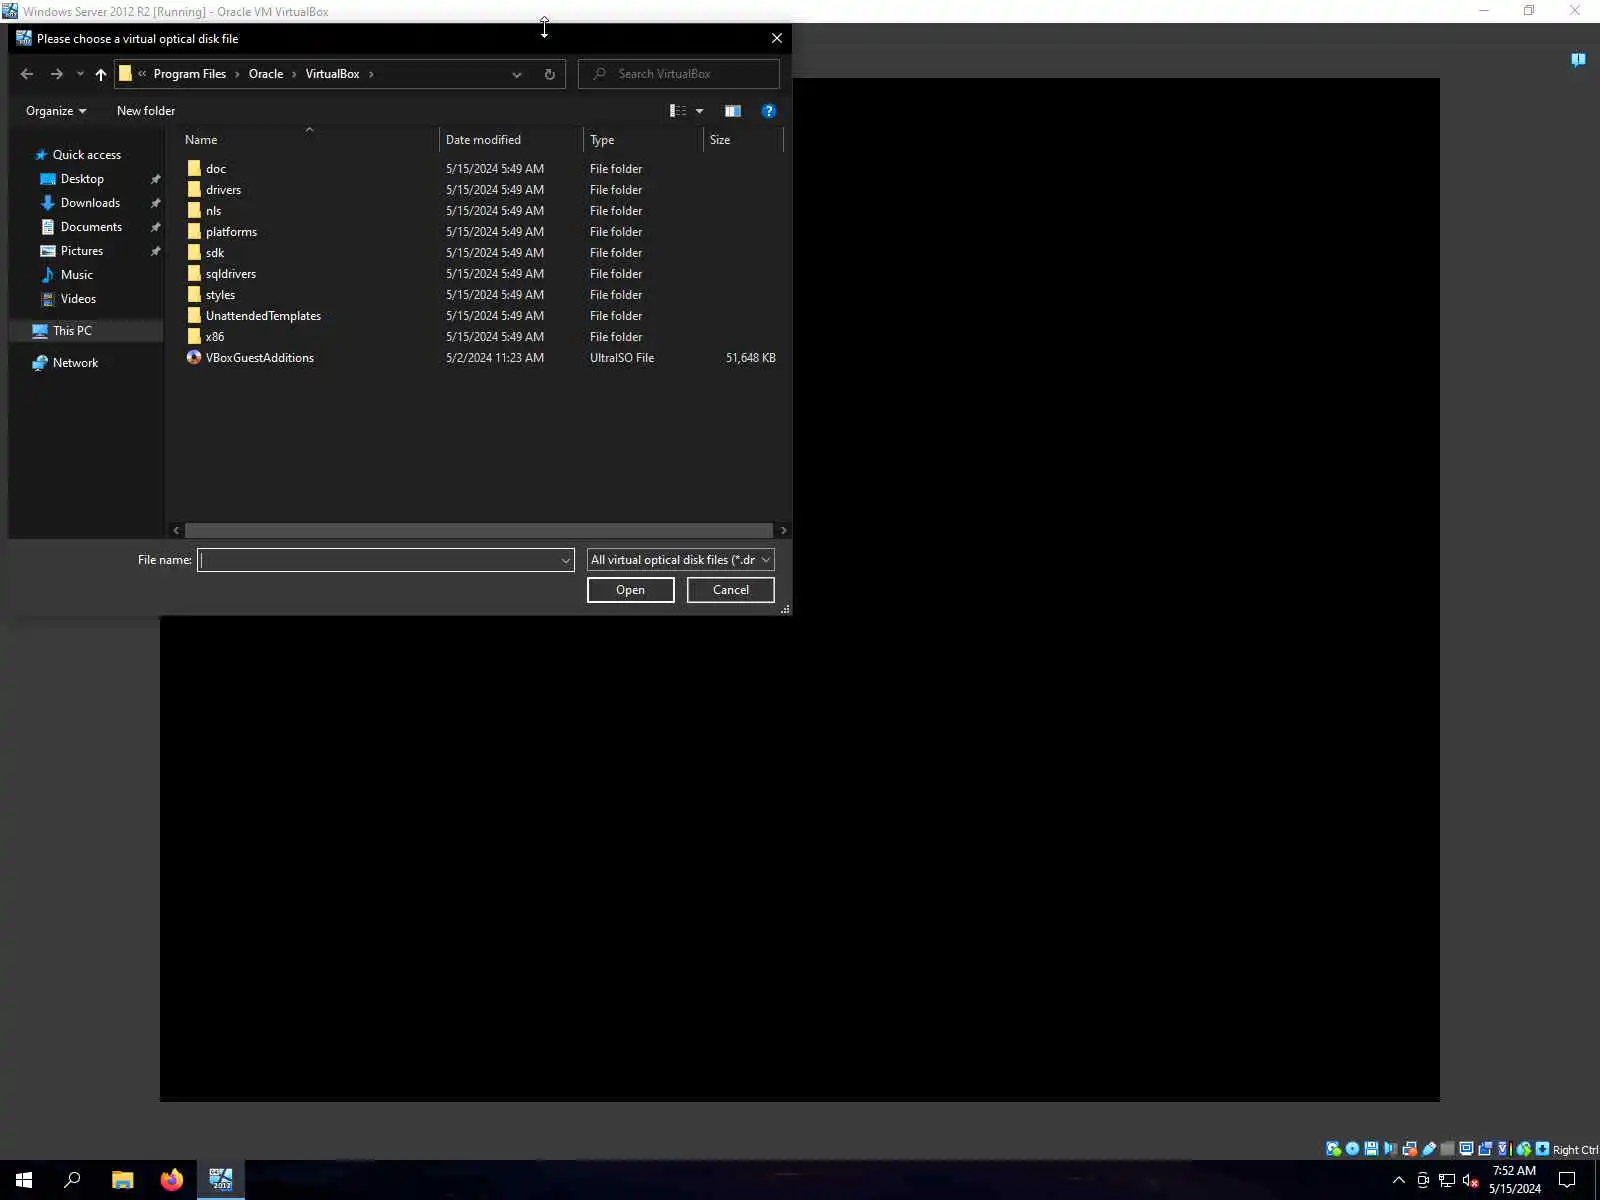Screen dimensions: 1600x1200
Task: Sort by the Type column header
Action: click(643, 140)
